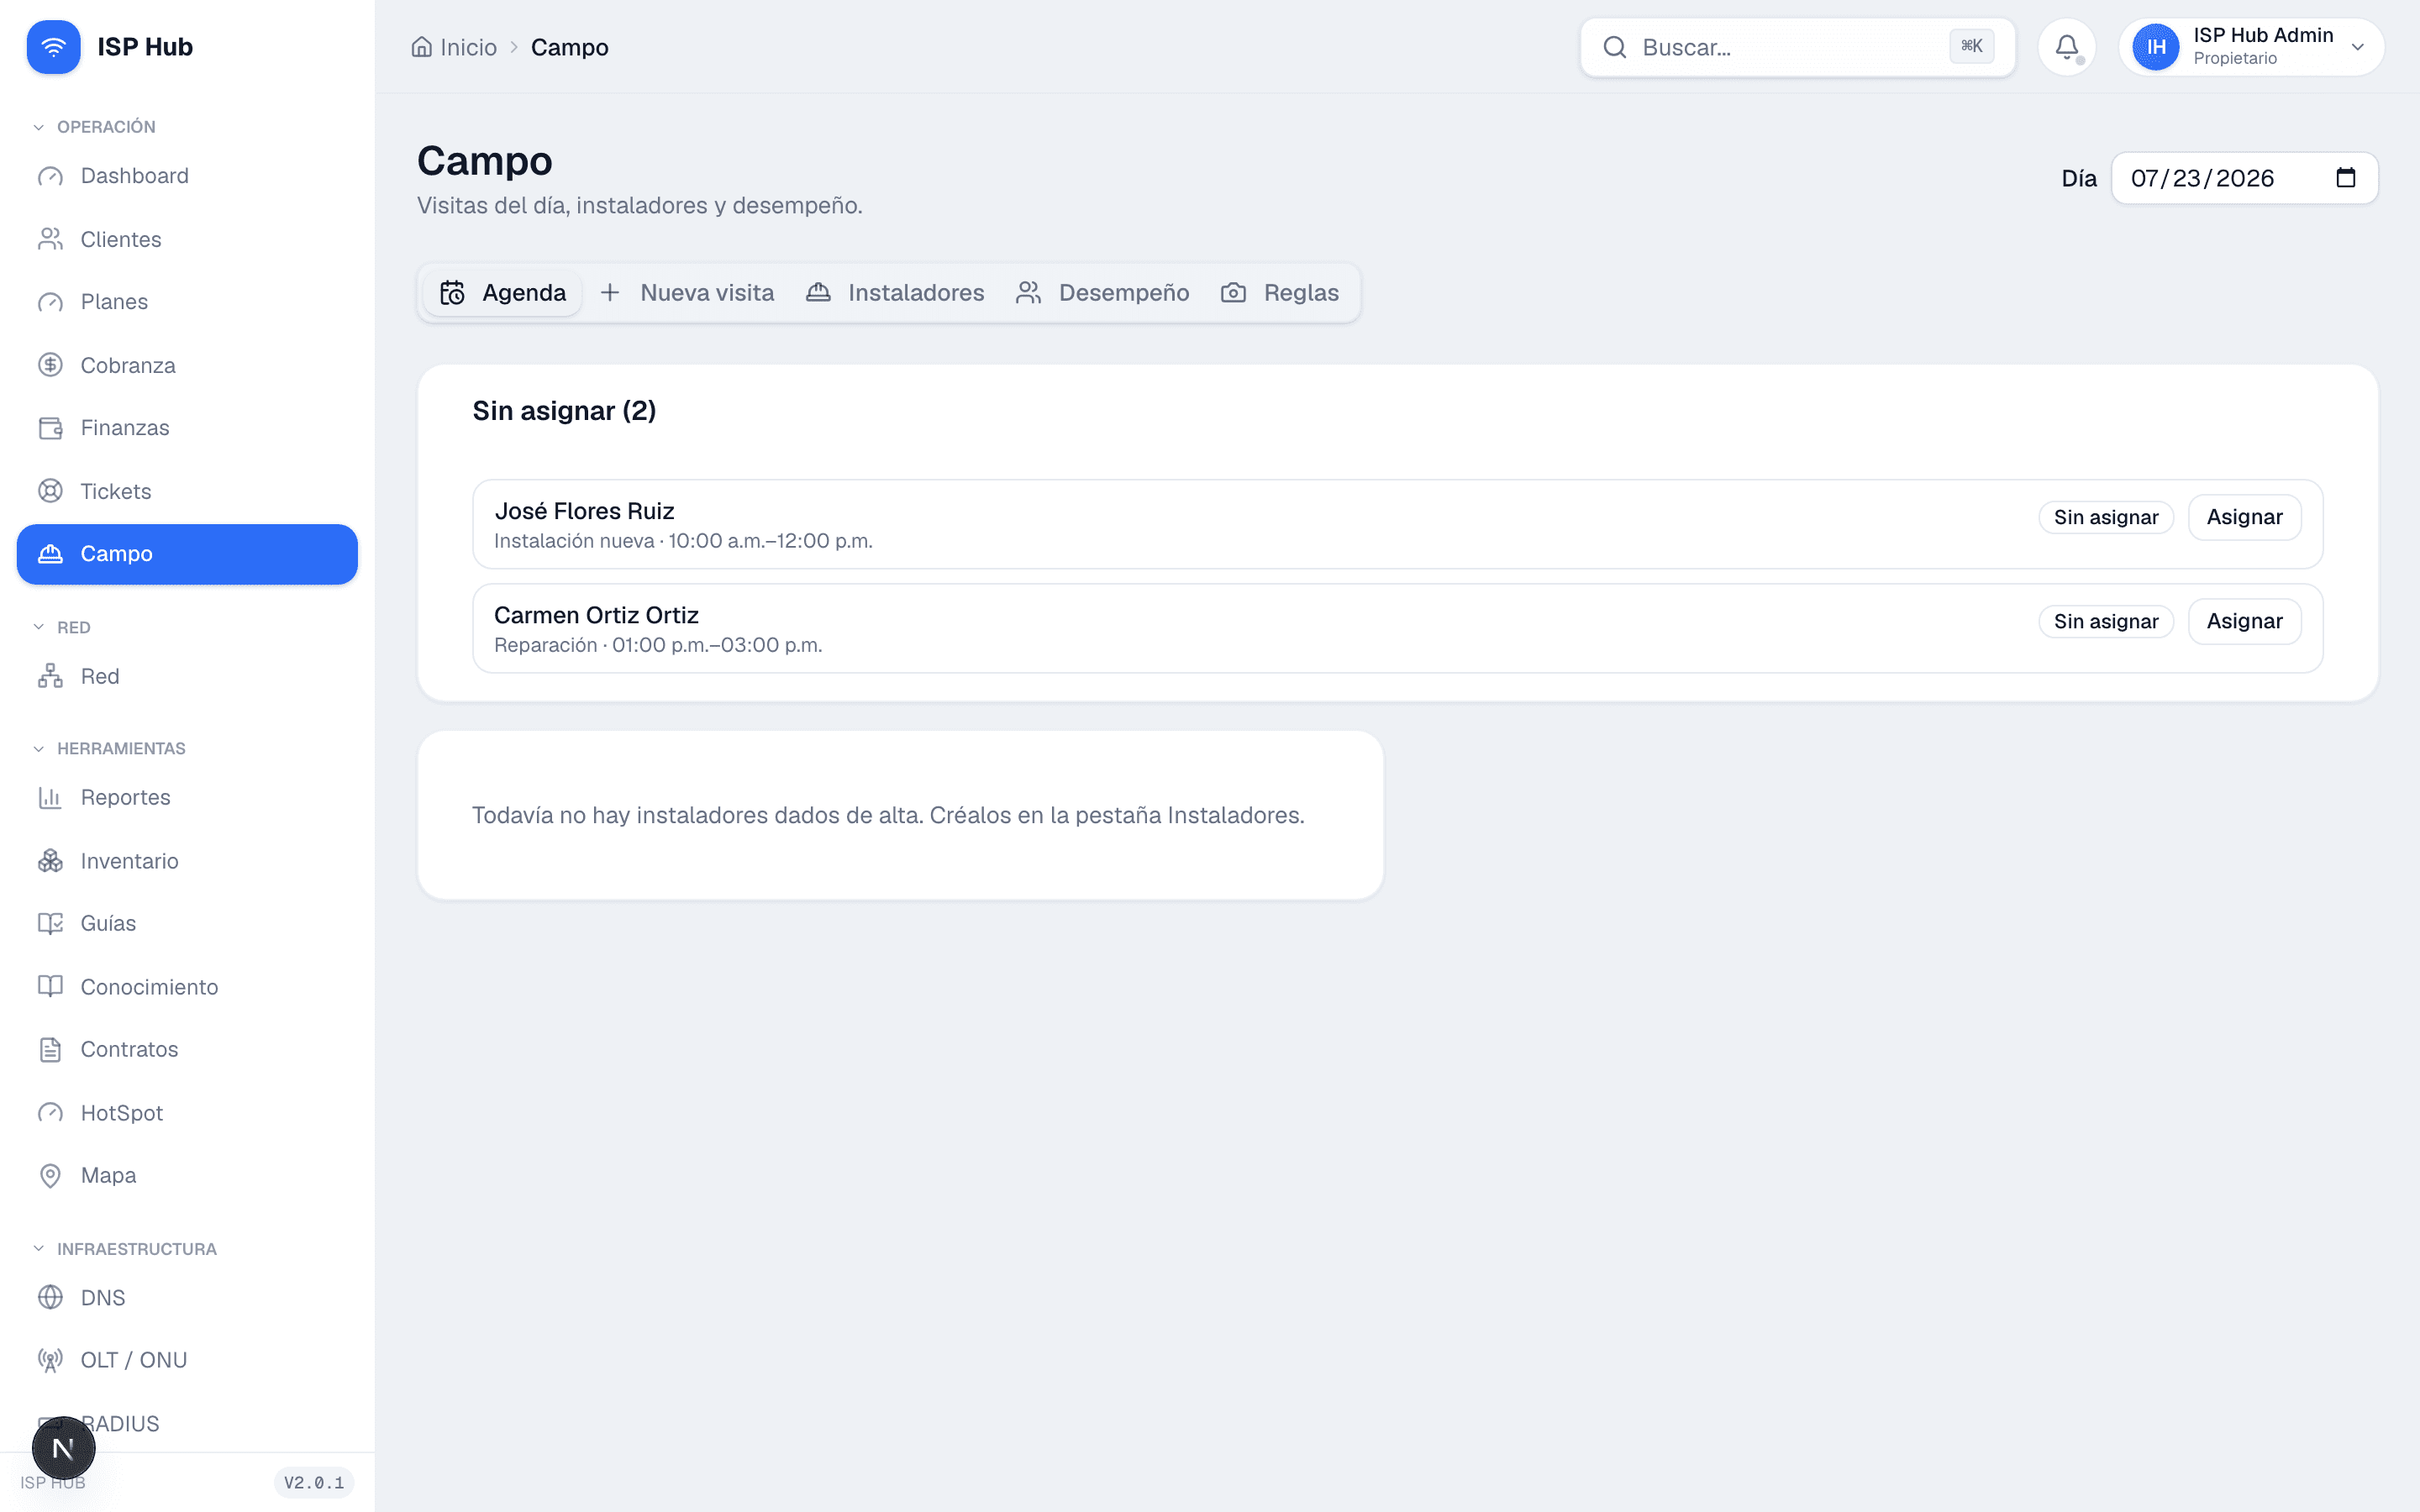
Task: Assign Carmen Ortiz Ortiz's visit
Action: (2244, 621)
